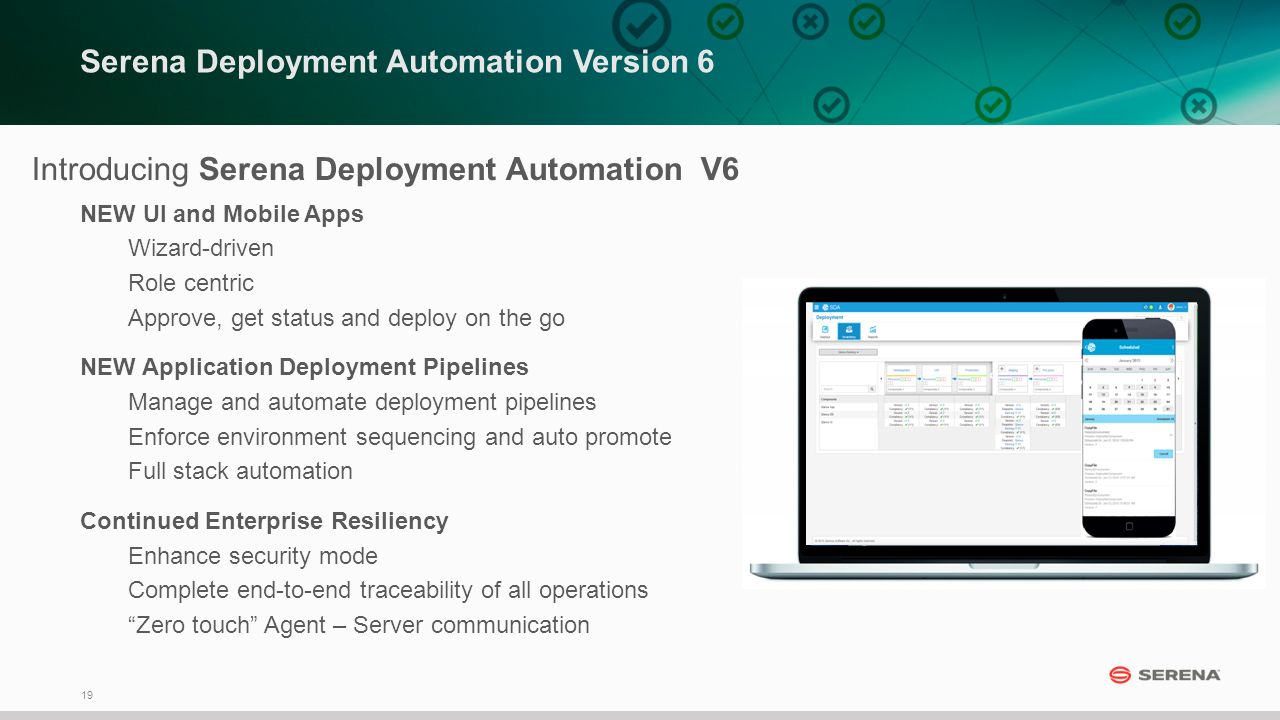Open the hamburger menu in the SDA laptop screen

tap(816, 307)
